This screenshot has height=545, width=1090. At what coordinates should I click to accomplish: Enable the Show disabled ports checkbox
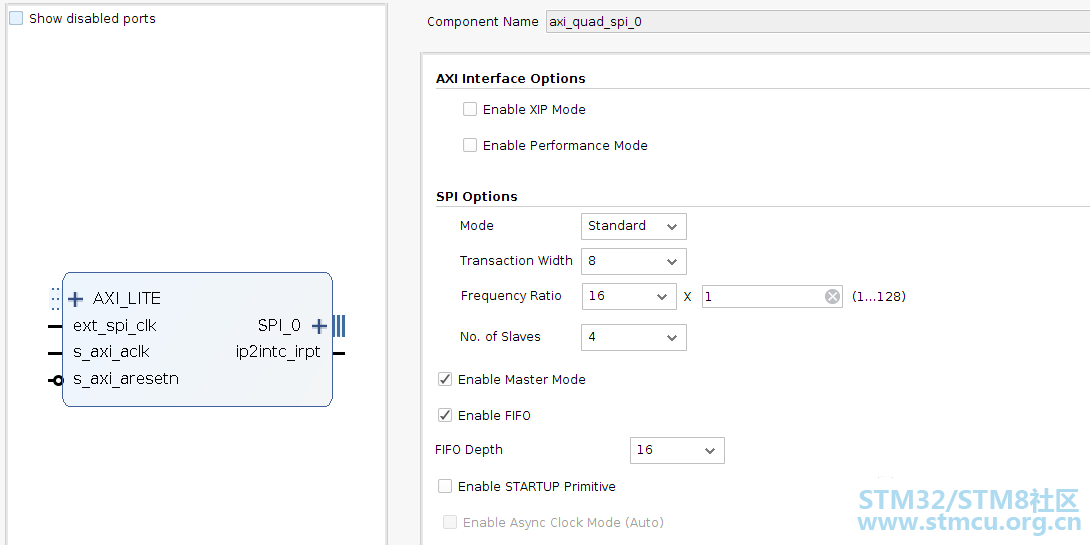click(16, 19)
